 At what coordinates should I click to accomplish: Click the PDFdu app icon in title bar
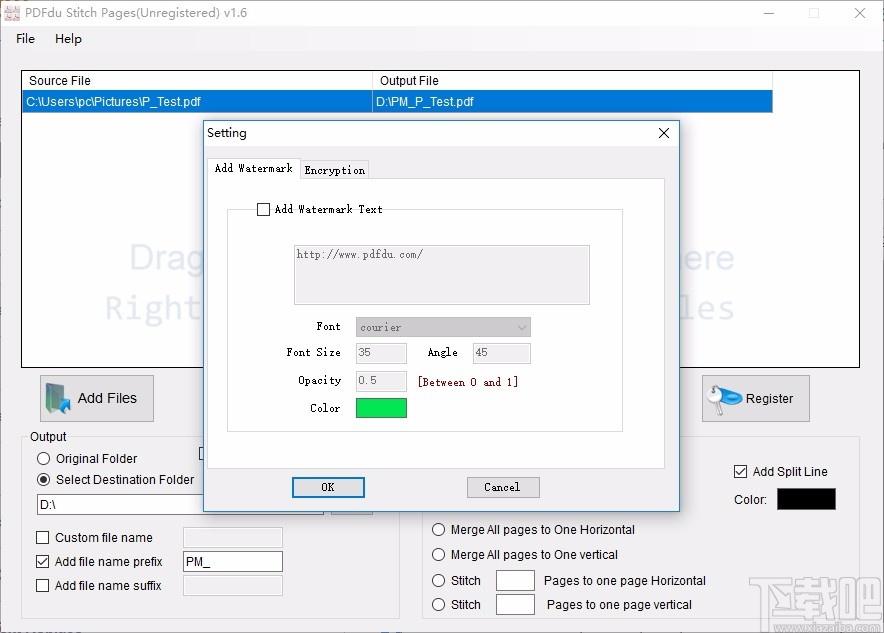coord(12,12)
